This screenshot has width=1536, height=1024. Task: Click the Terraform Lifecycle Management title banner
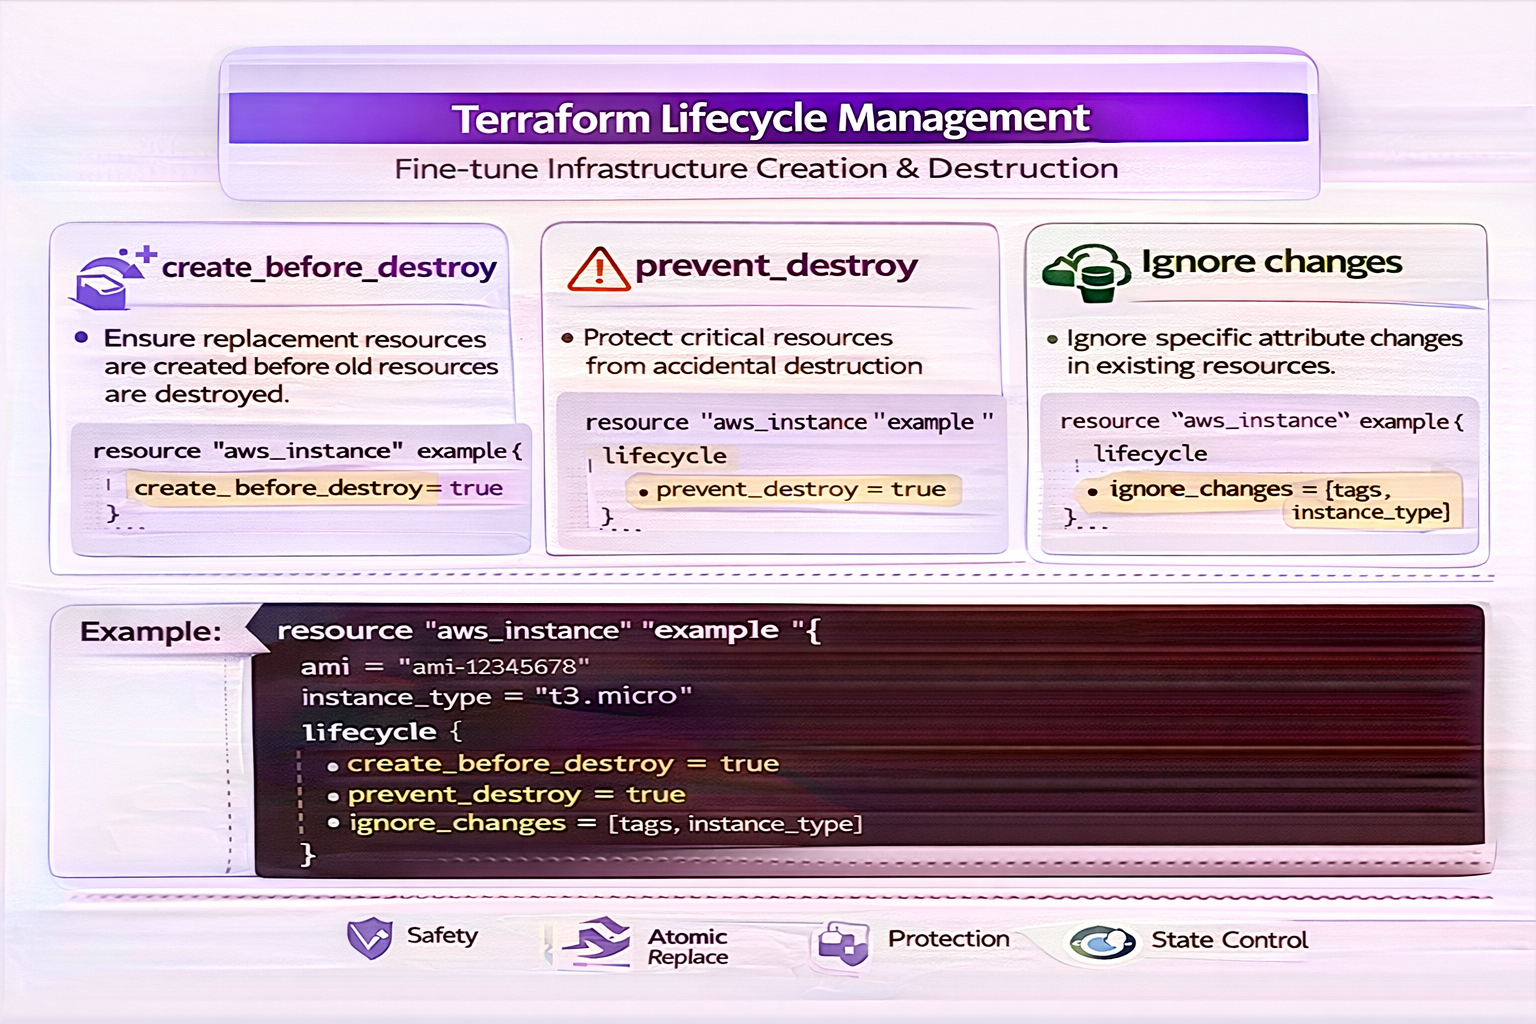point(768,118)
